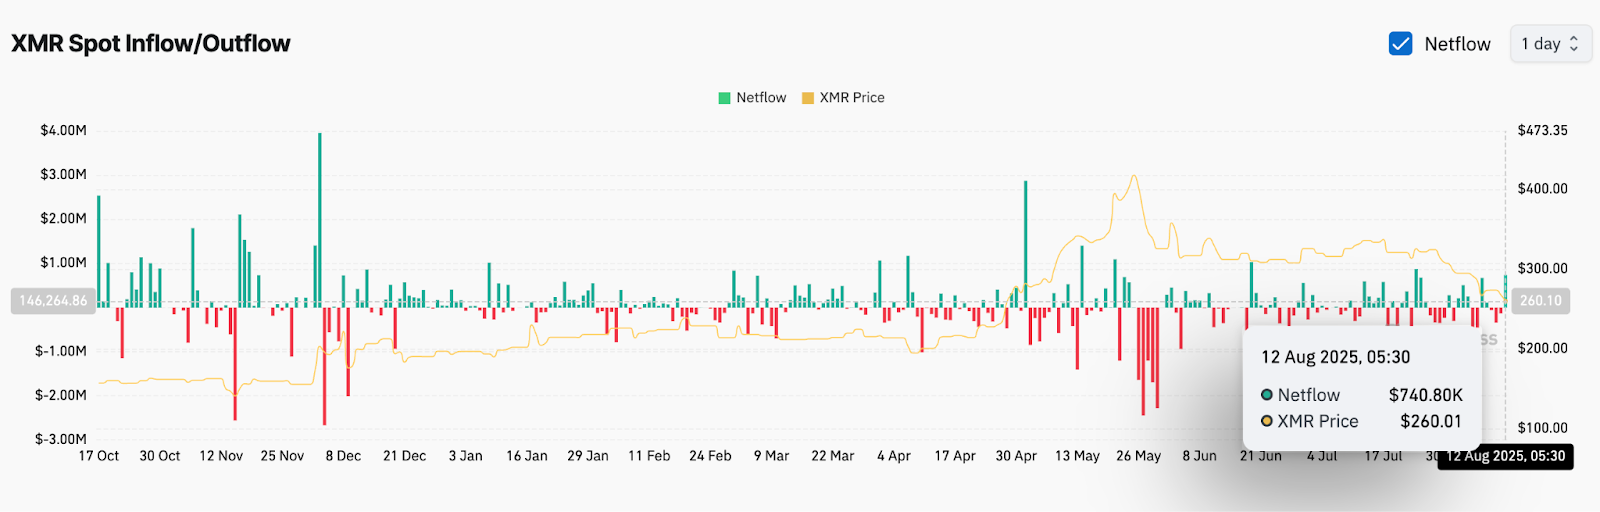The width and height of the screenshot is (1600, 512).
Task: Click the XMR price peak near 26 May
Action: click(x=1133, y=178)
